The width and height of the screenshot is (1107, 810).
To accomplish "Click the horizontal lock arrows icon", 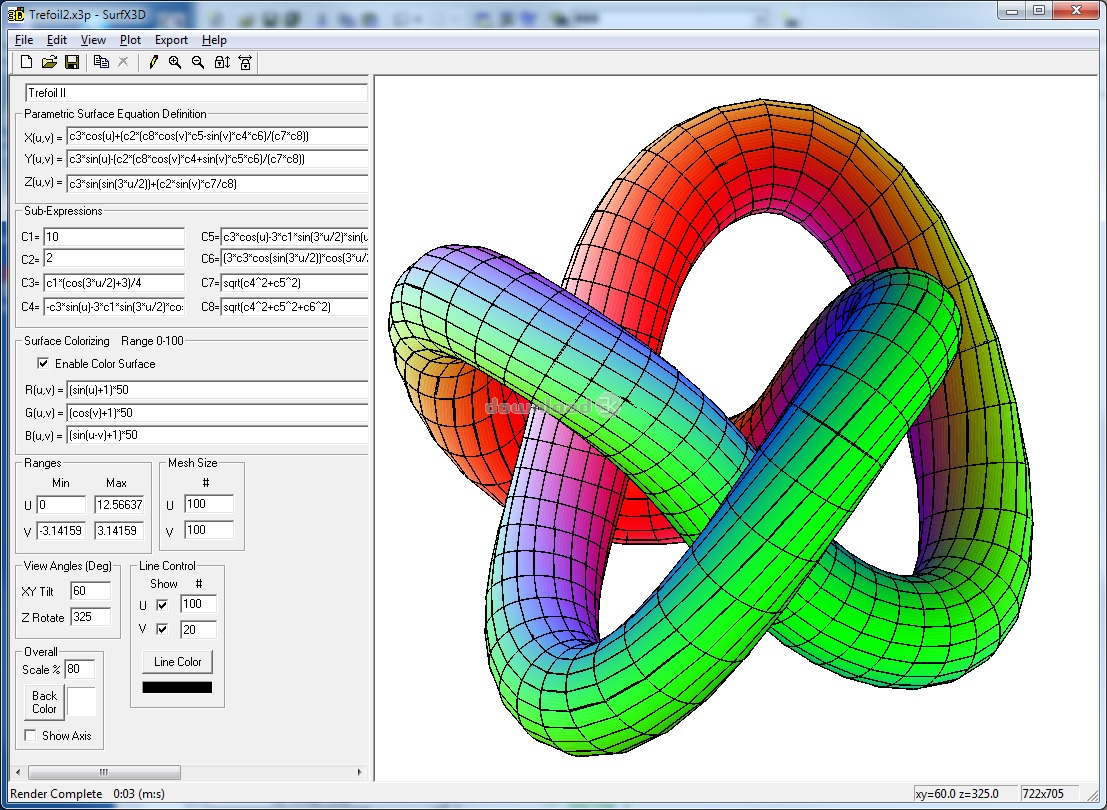I will [245, 62].
